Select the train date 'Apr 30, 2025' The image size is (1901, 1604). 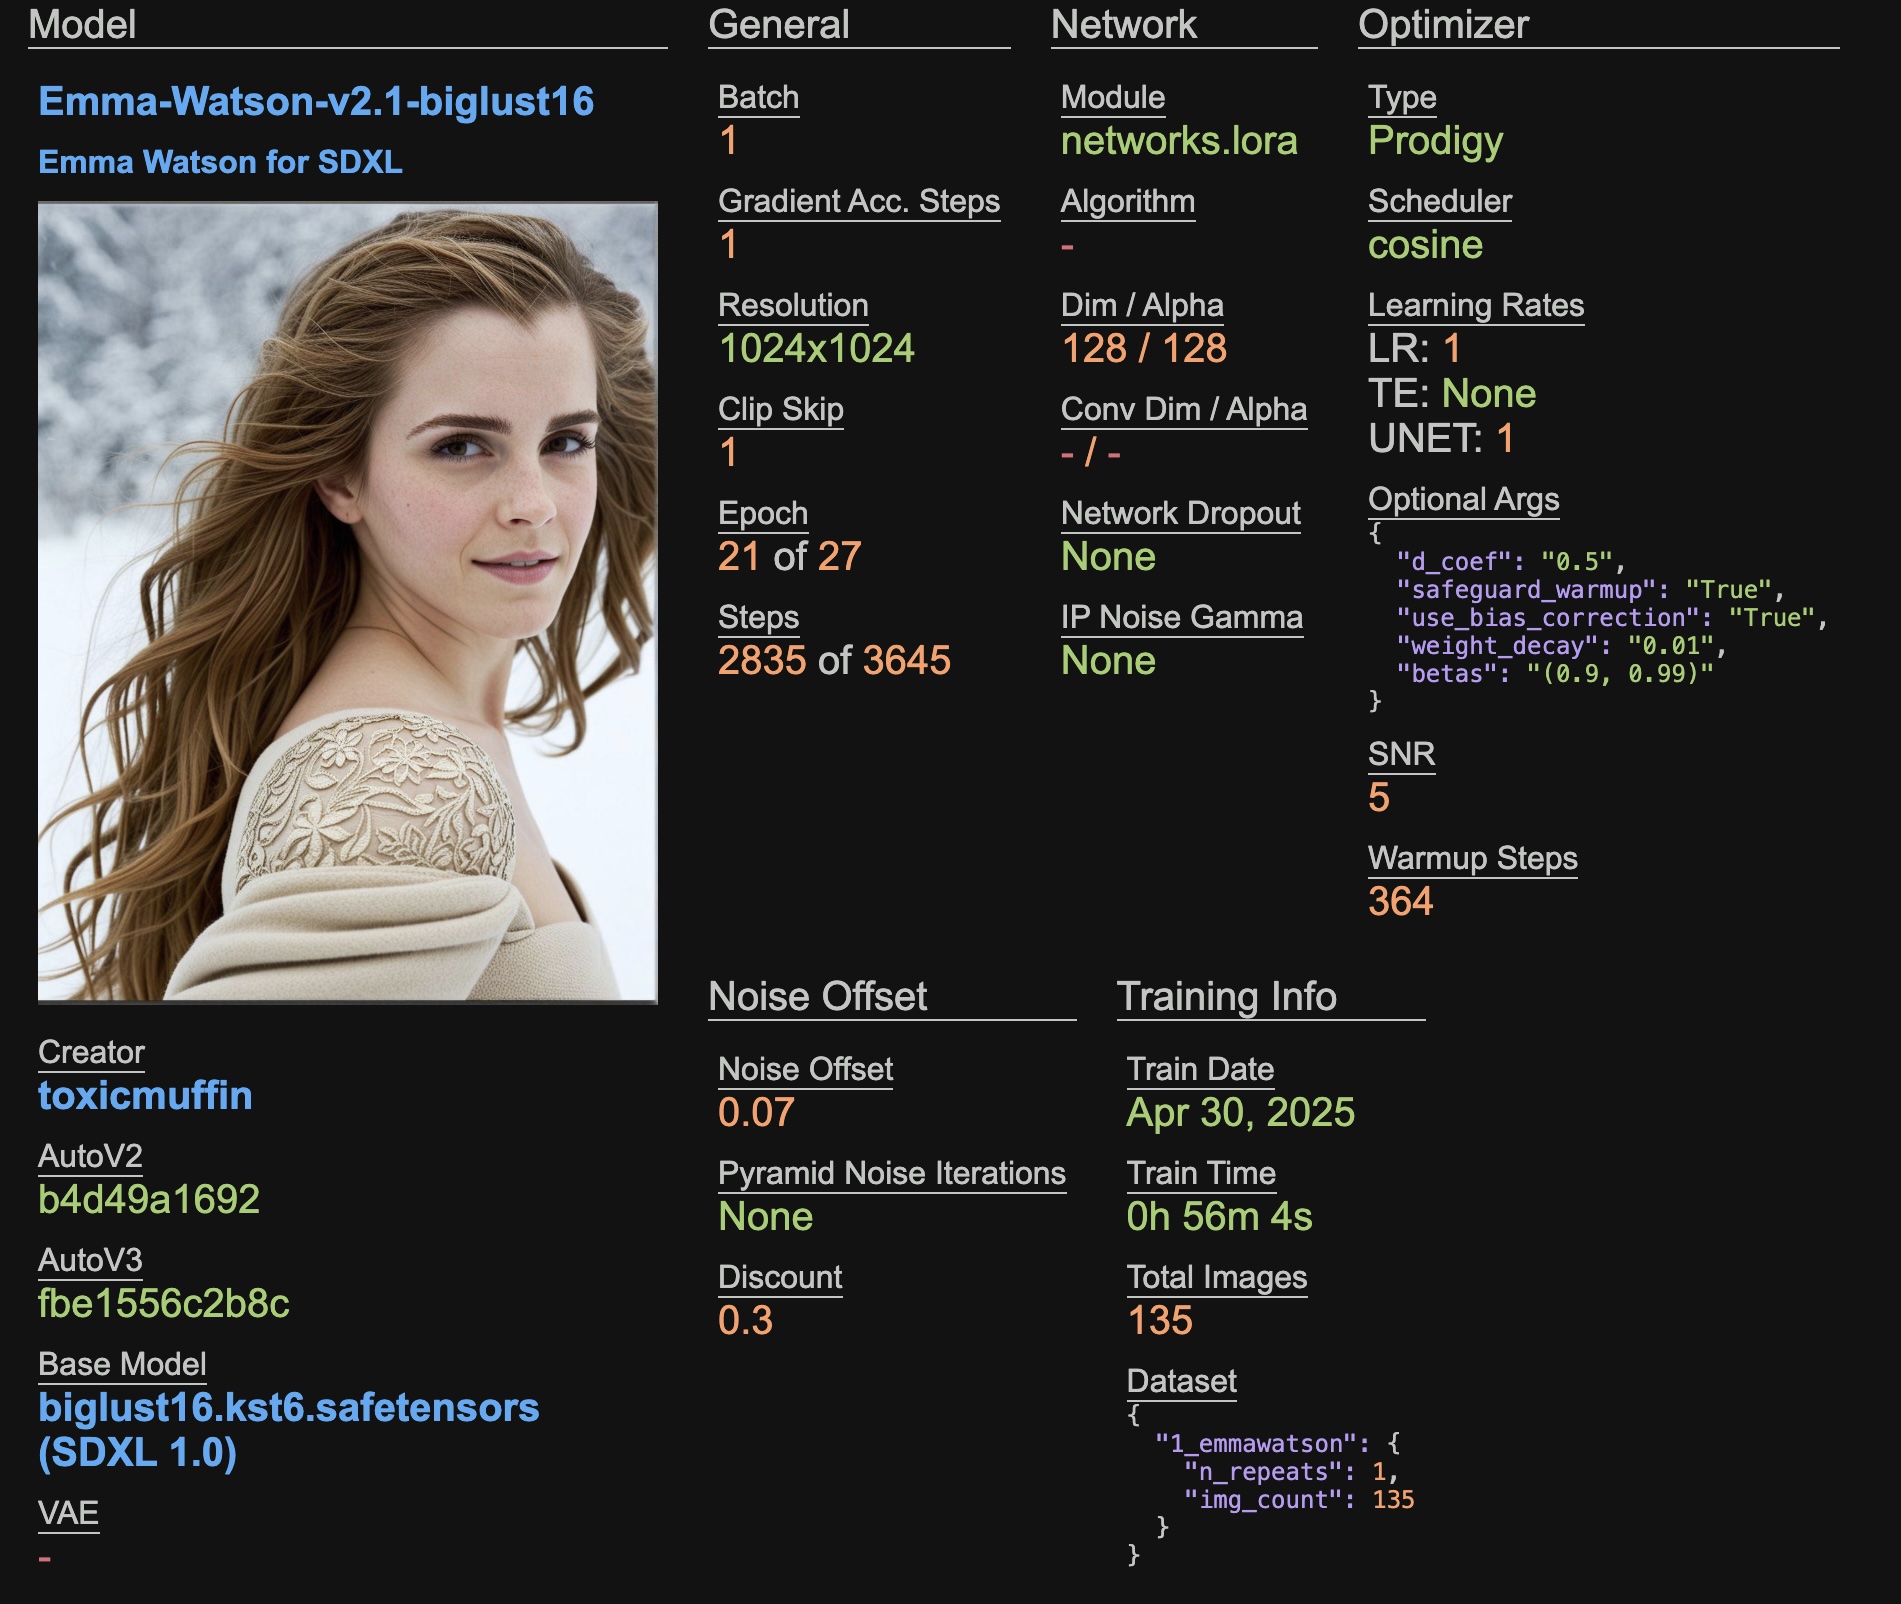pyautogui.click(x=1241, y=1113)
